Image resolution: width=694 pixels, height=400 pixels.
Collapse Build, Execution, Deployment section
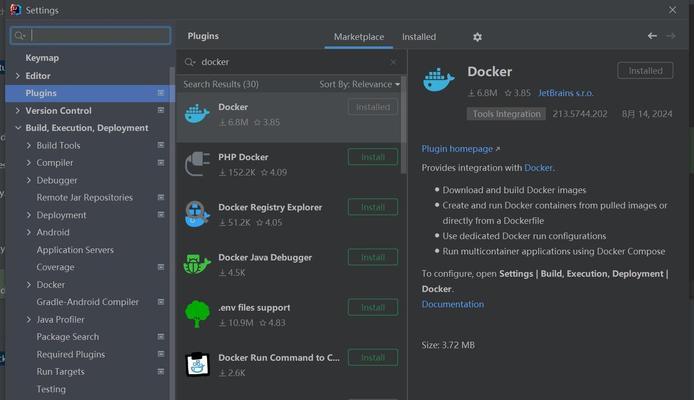click(18, 128)
